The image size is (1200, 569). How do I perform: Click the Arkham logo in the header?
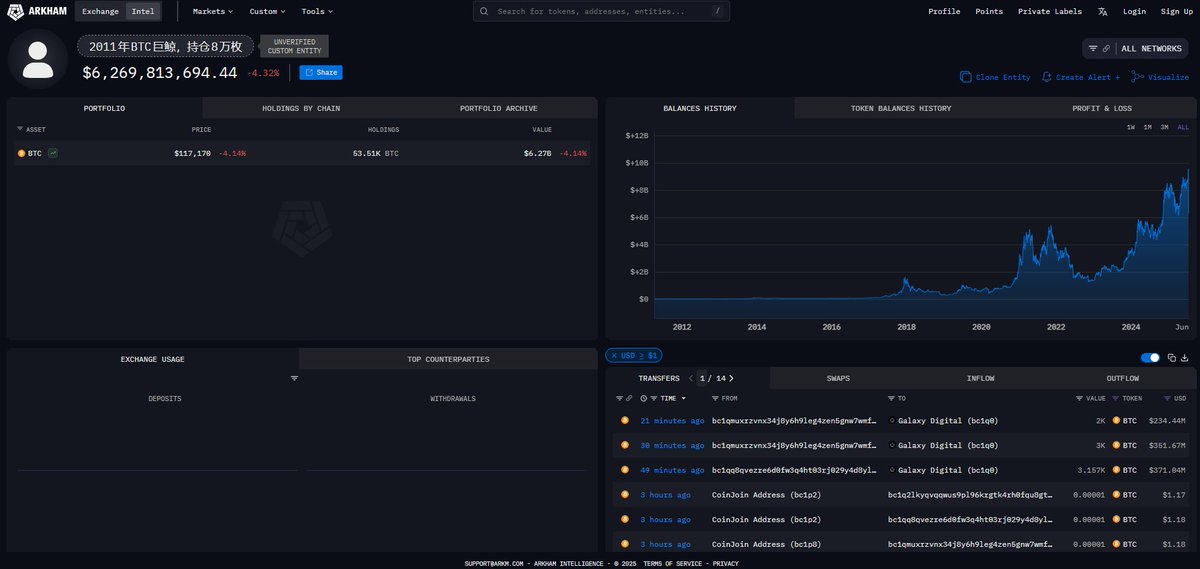pyautogui.click(x=37, y=11)
